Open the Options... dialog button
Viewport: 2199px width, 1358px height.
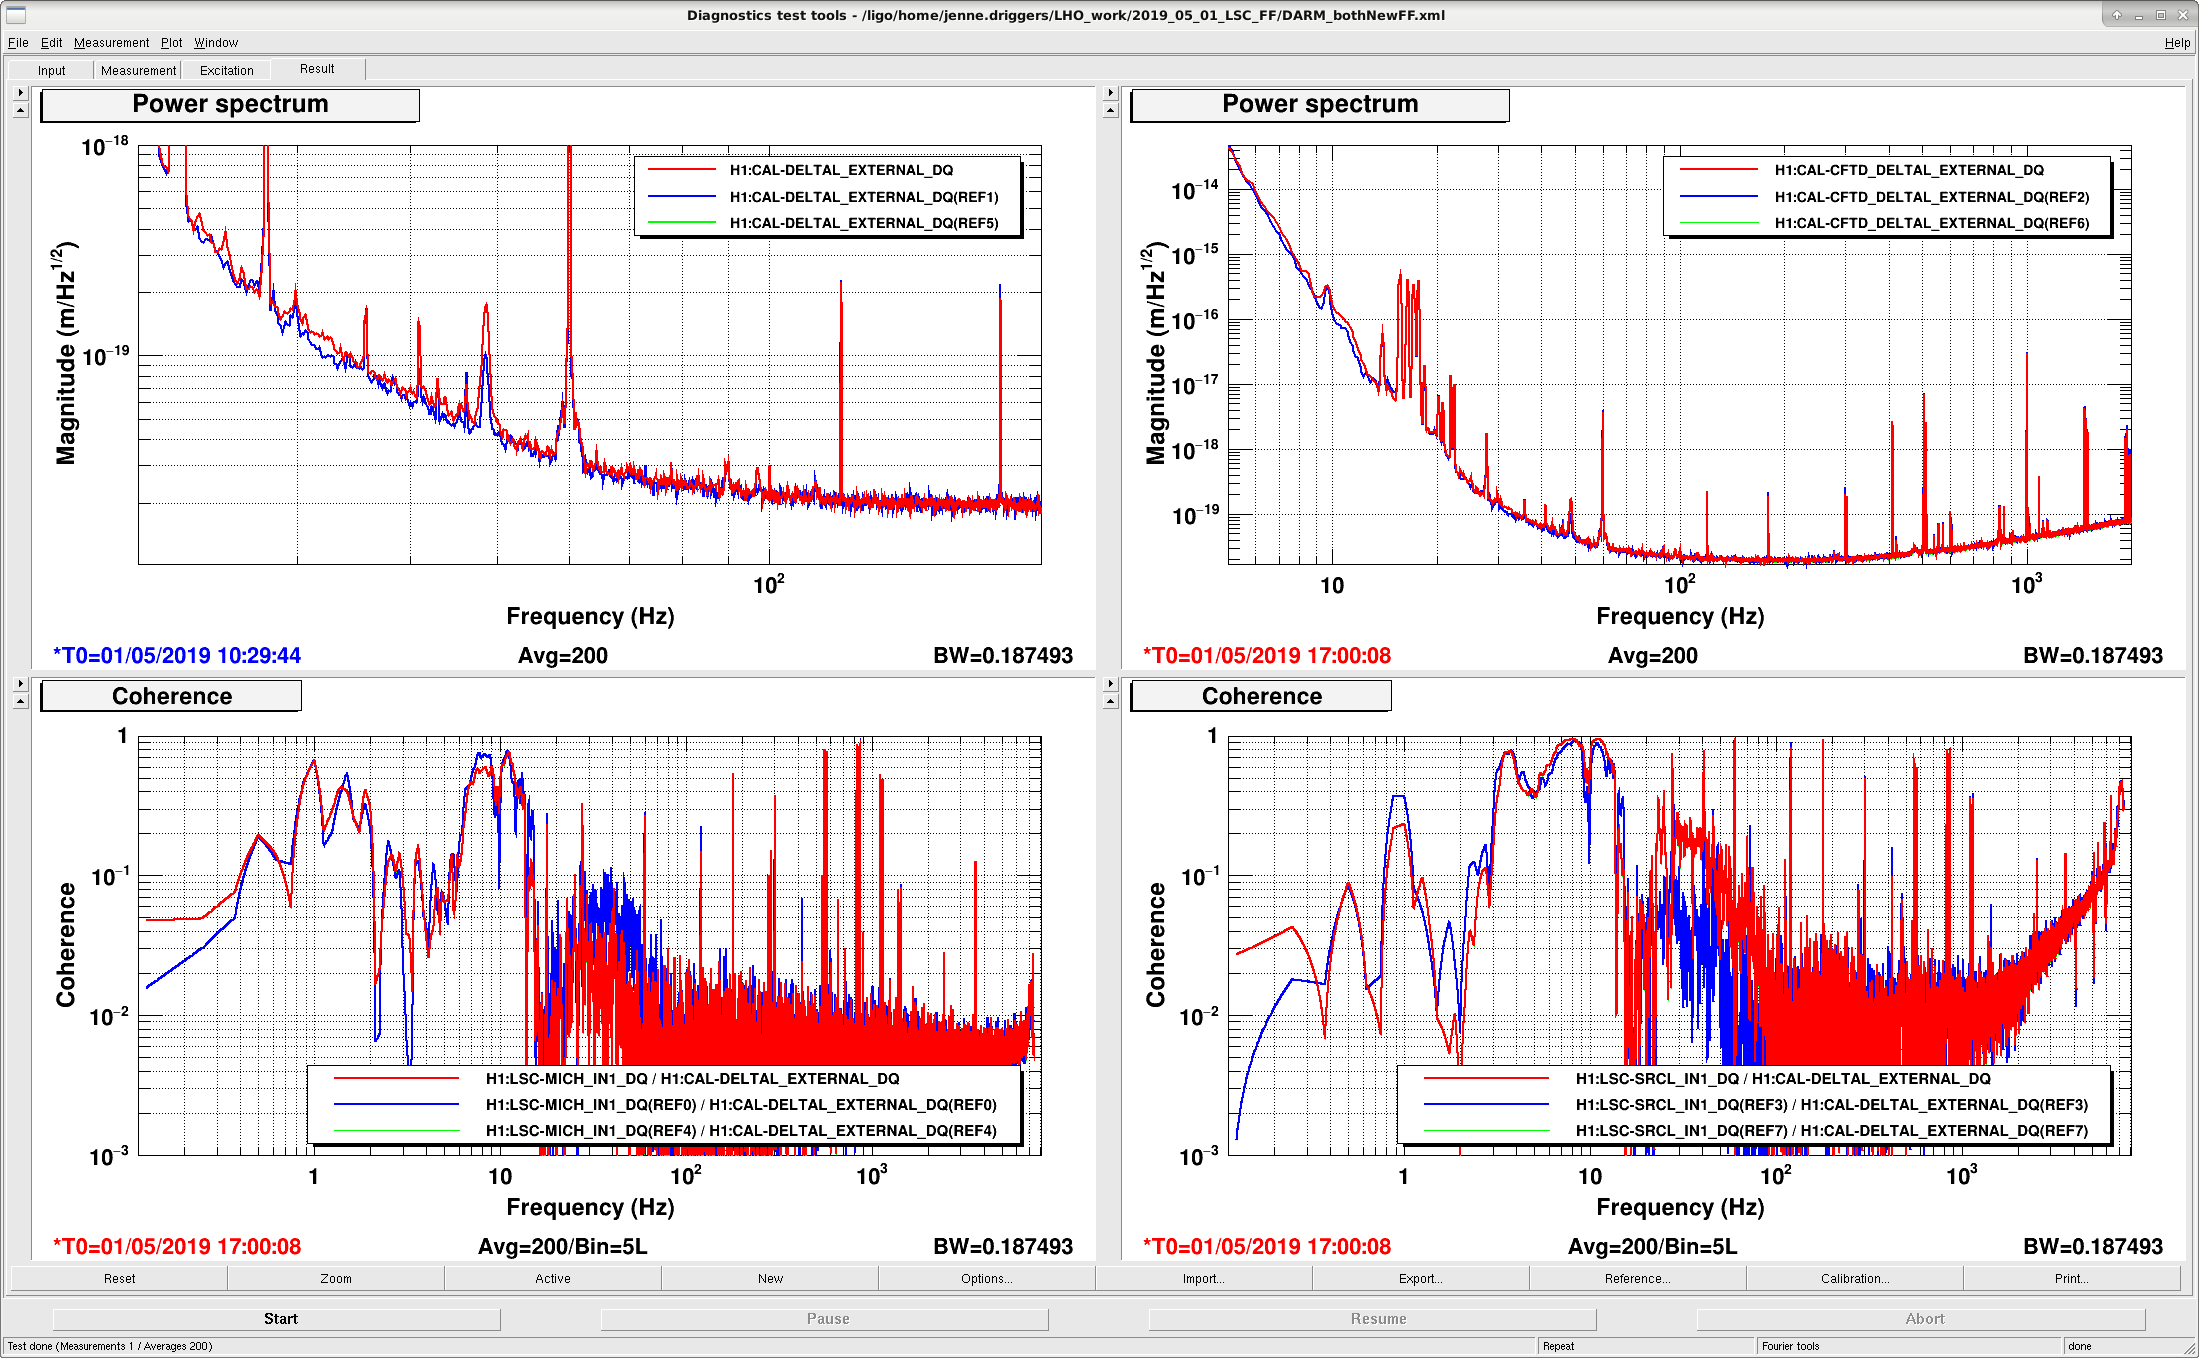click(x=986, y=1279)
